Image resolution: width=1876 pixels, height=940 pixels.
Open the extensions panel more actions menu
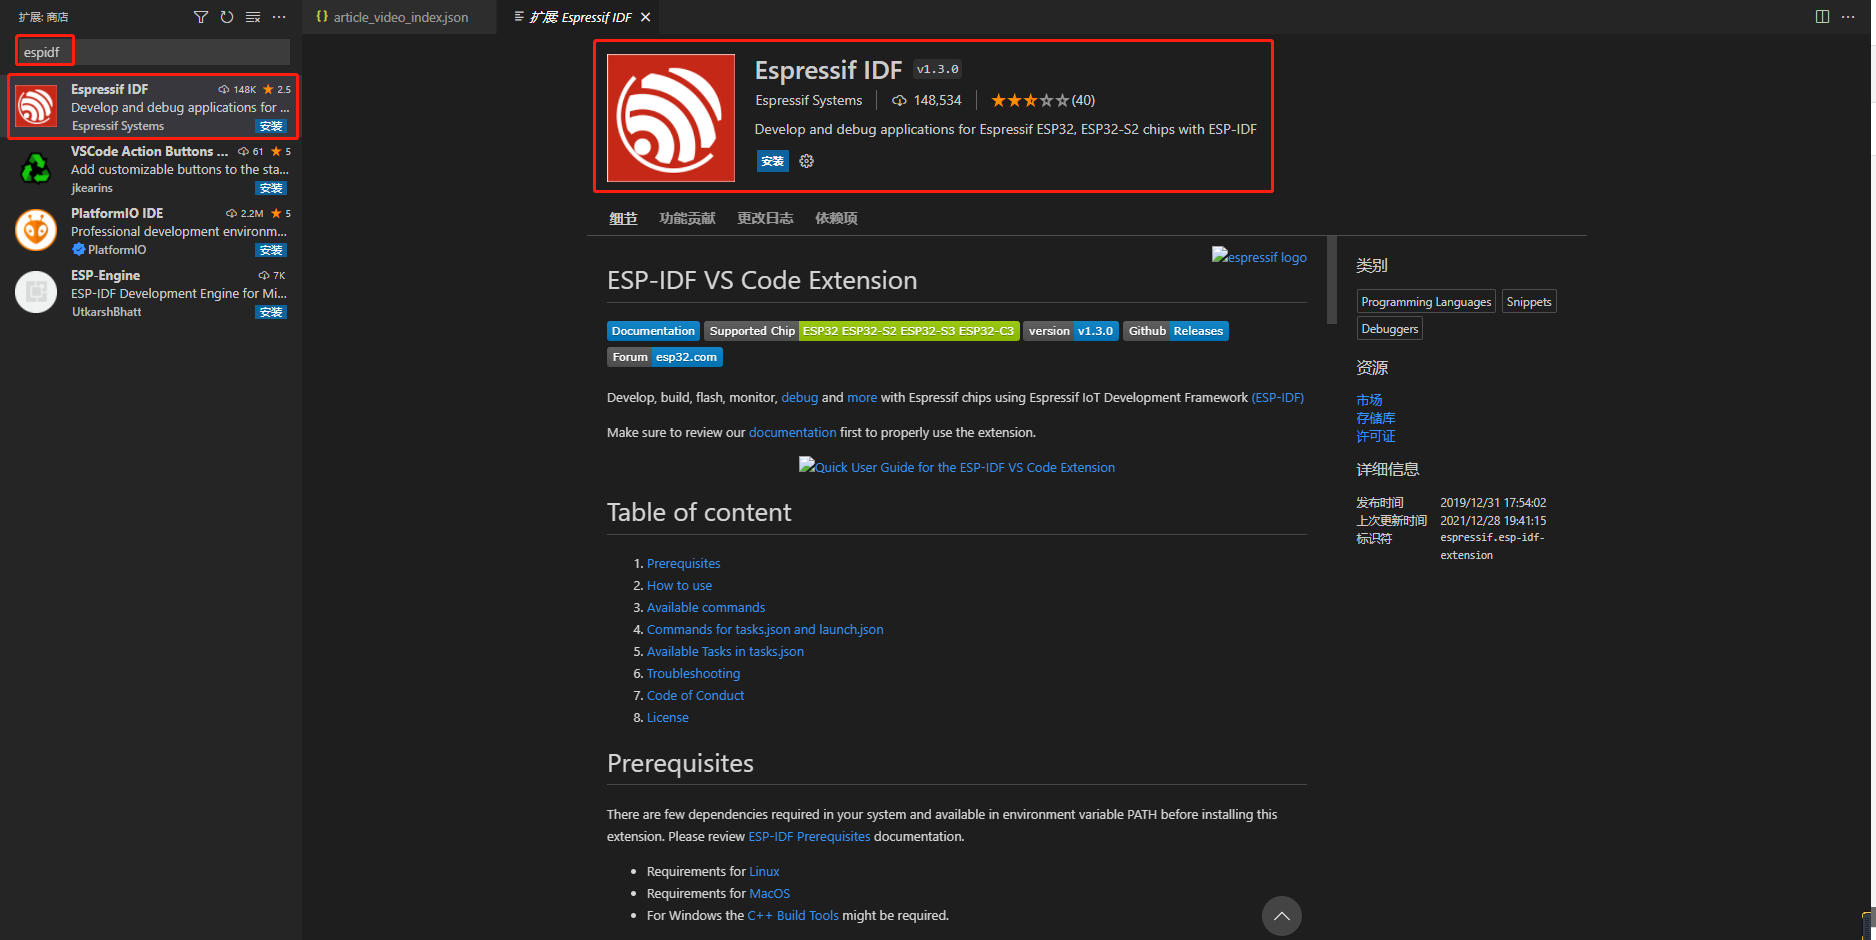point(279,17)
